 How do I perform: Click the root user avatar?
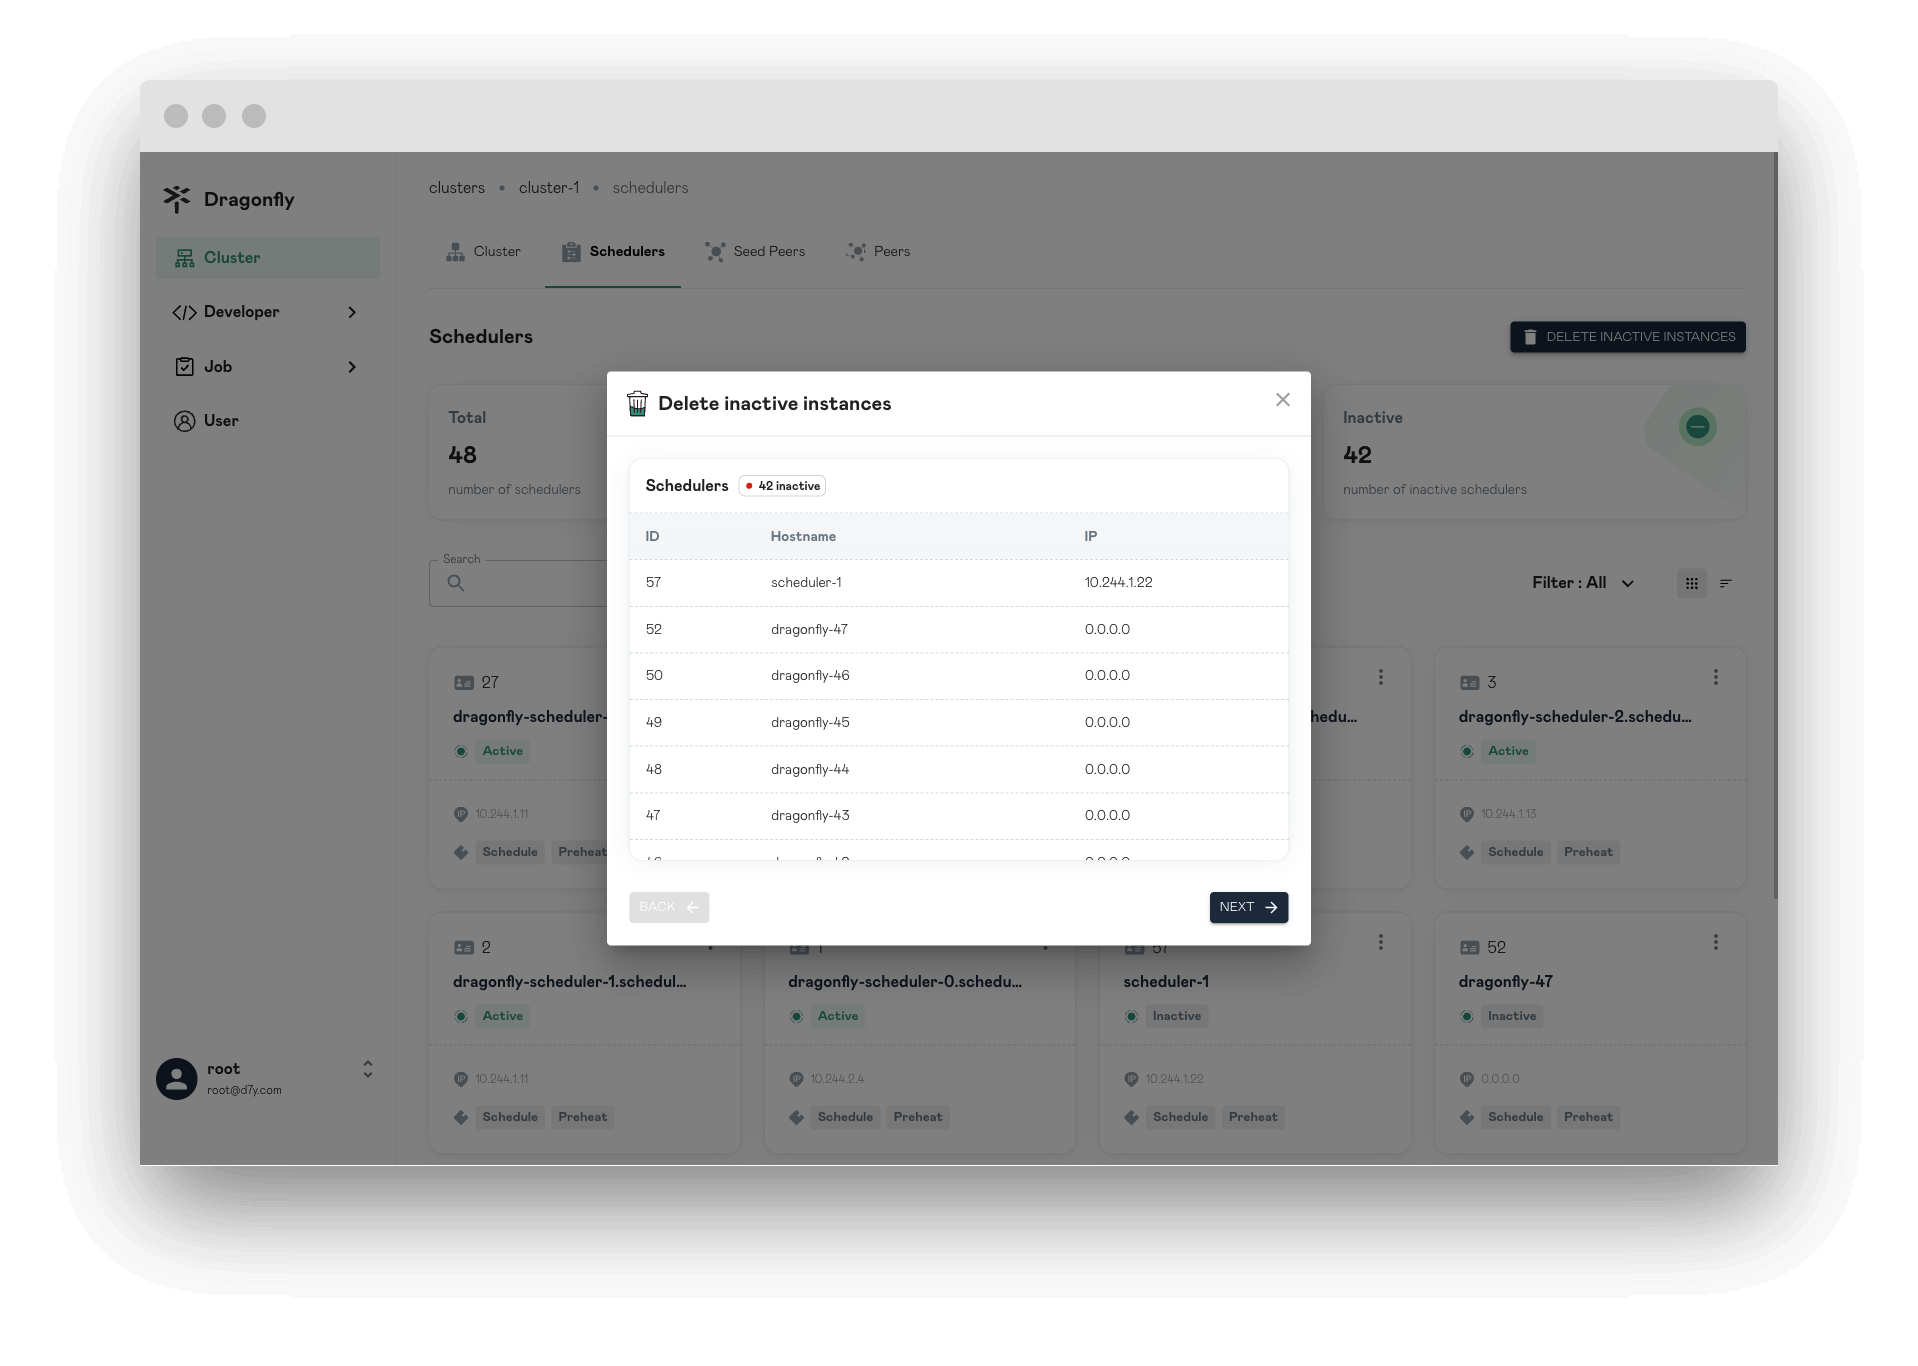177,1079
